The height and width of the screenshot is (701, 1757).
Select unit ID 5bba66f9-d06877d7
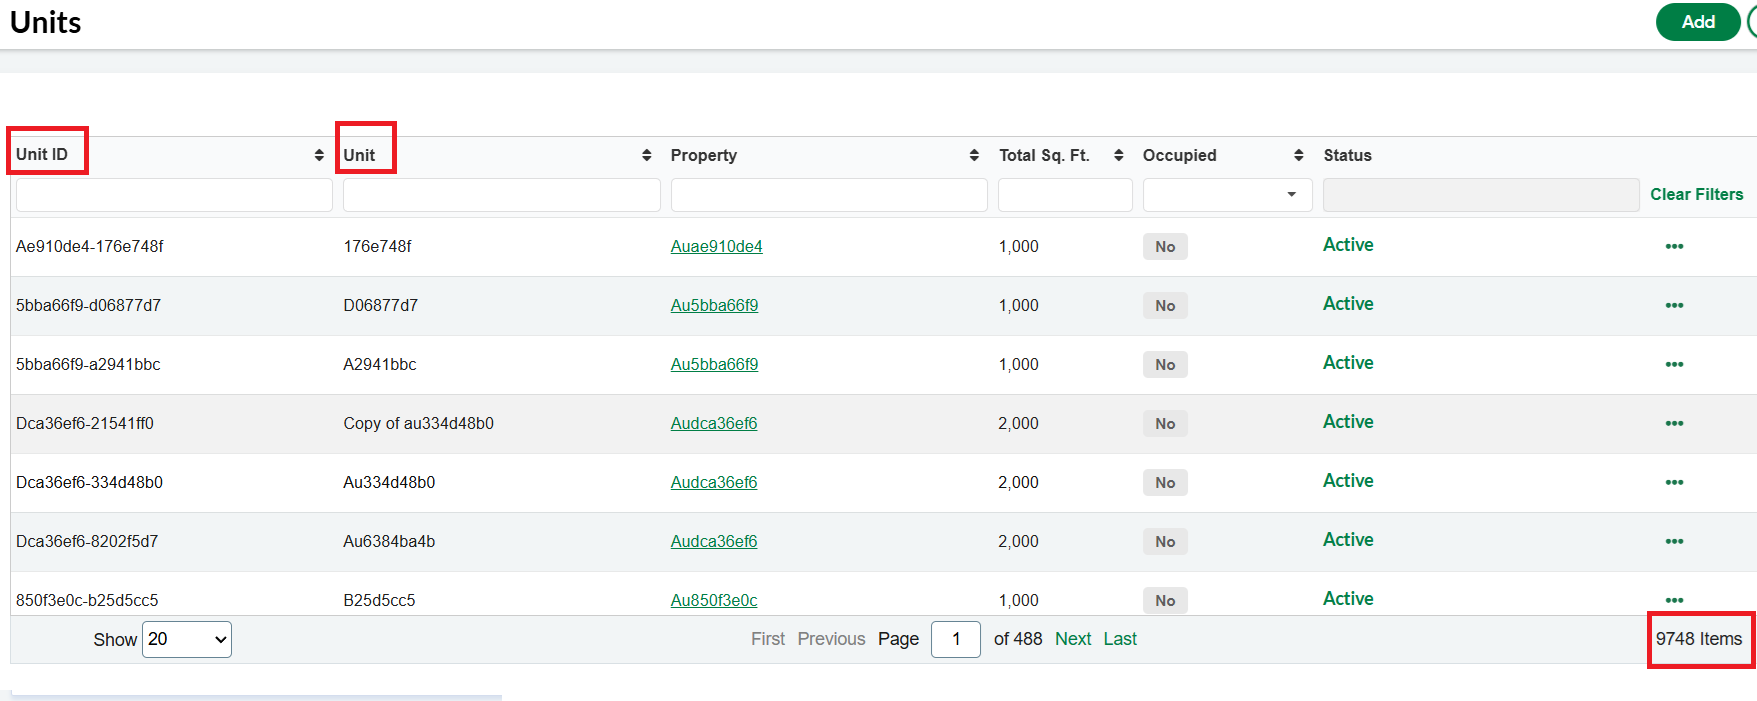coord(88,305)
